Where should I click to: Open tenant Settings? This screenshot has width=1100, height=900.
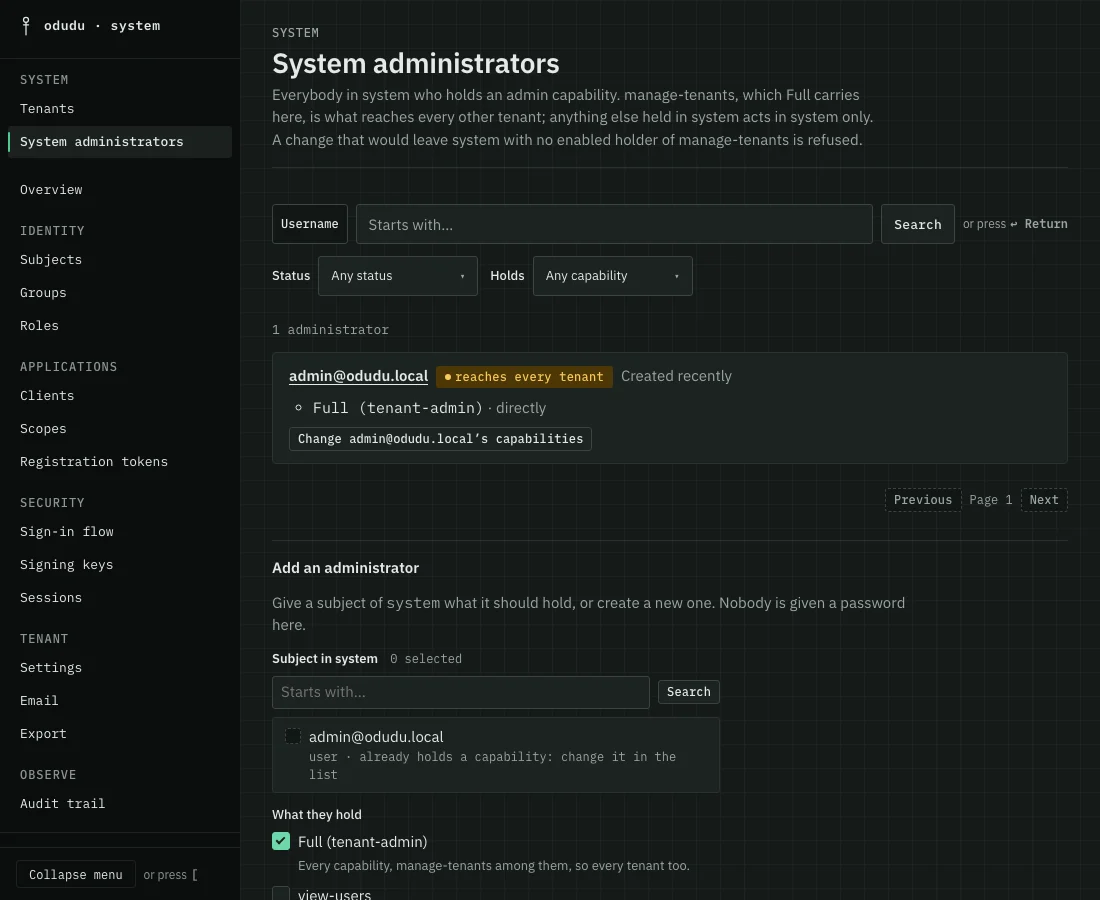[51, 668]
